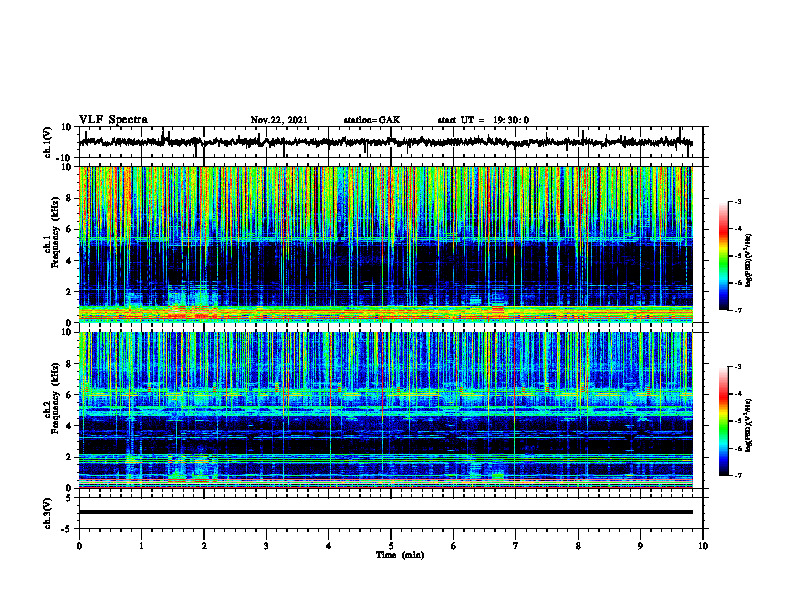This screenshot has width=792, height=612.
Task: Click the "2" kHz tick of ch.2 spectrogram
Action: point(69,457)
